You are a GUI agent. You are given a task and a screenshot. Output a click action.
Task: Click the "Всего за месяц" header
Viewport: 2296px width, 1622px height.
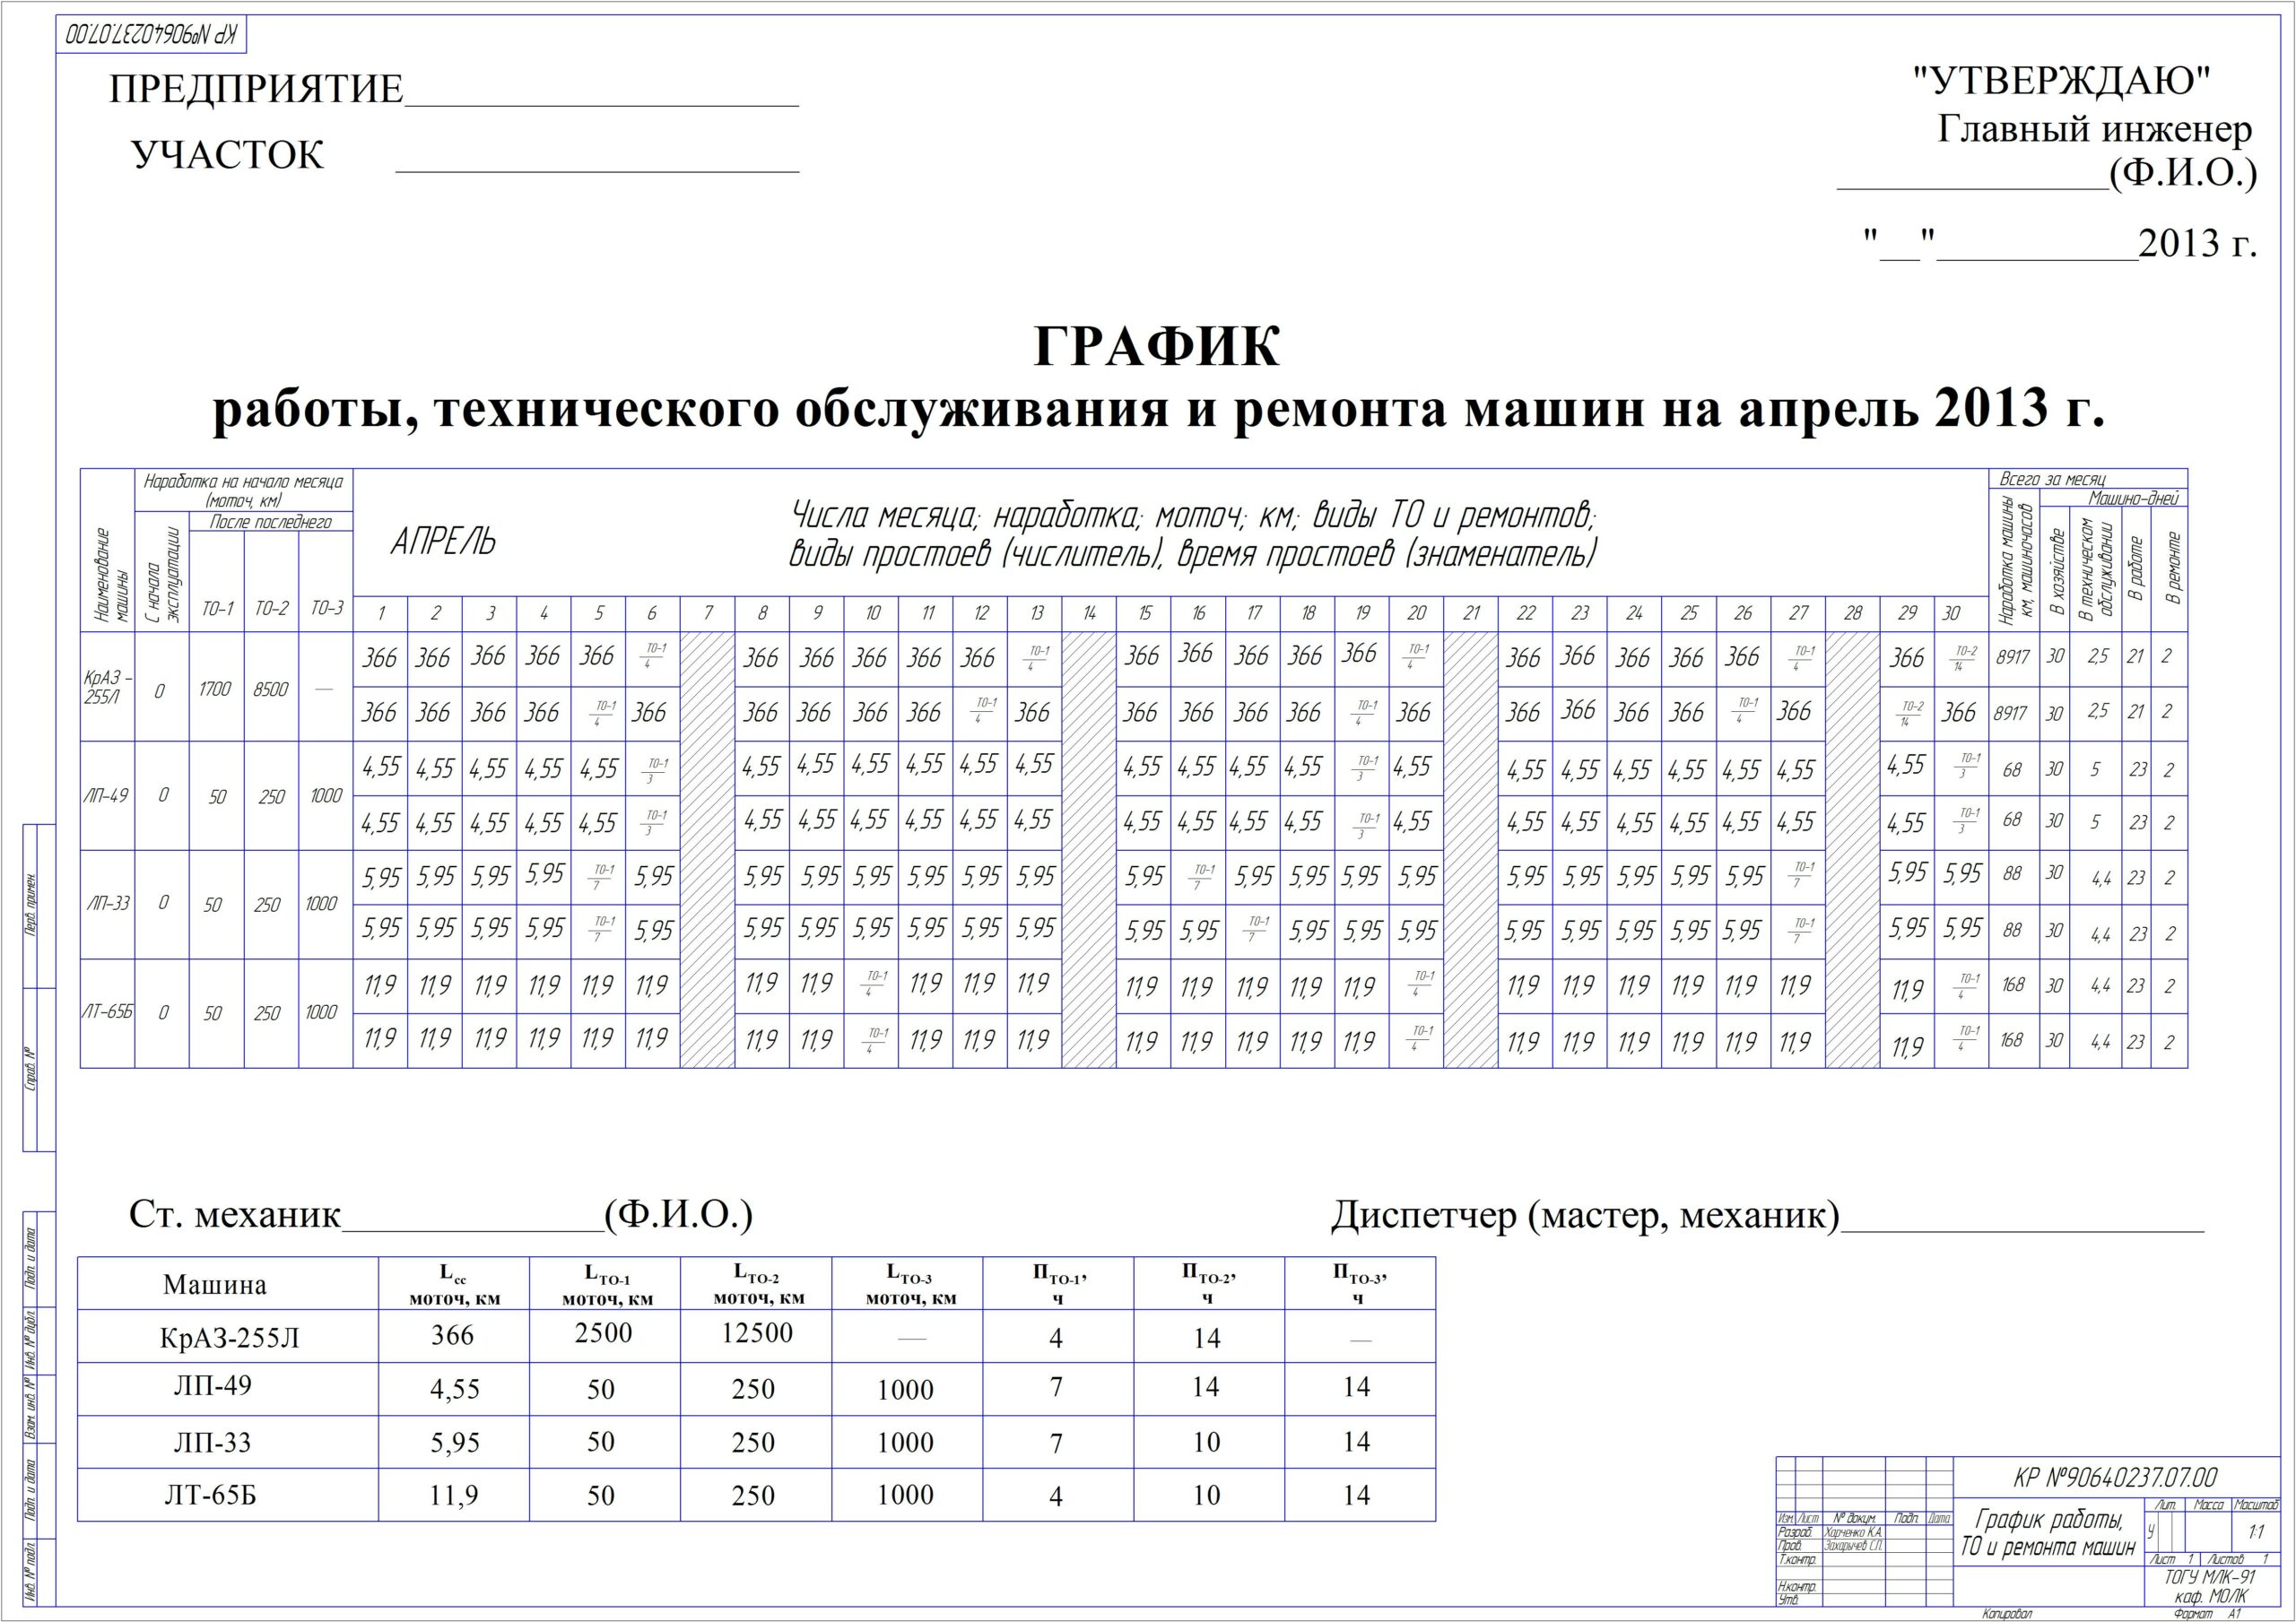click(2052, 479)
